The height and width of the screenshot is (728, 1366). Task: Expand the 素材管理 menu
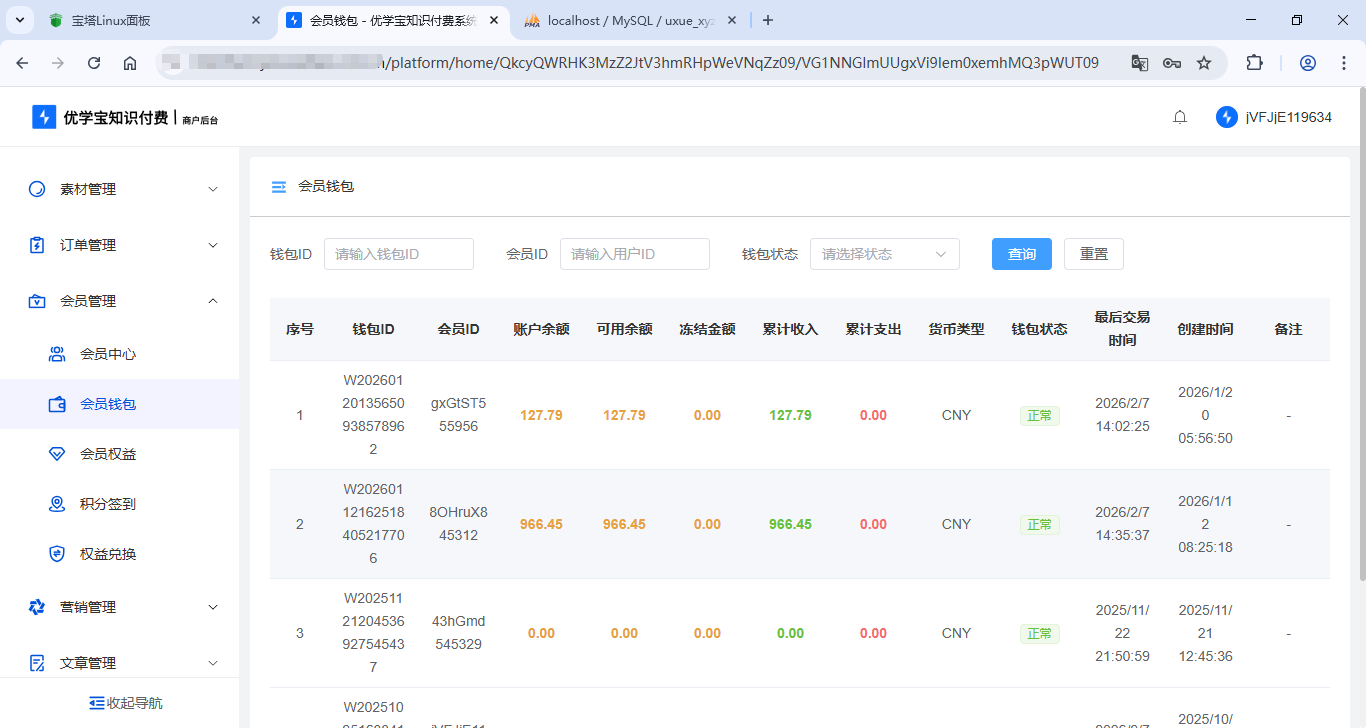[x=120, y=189]
